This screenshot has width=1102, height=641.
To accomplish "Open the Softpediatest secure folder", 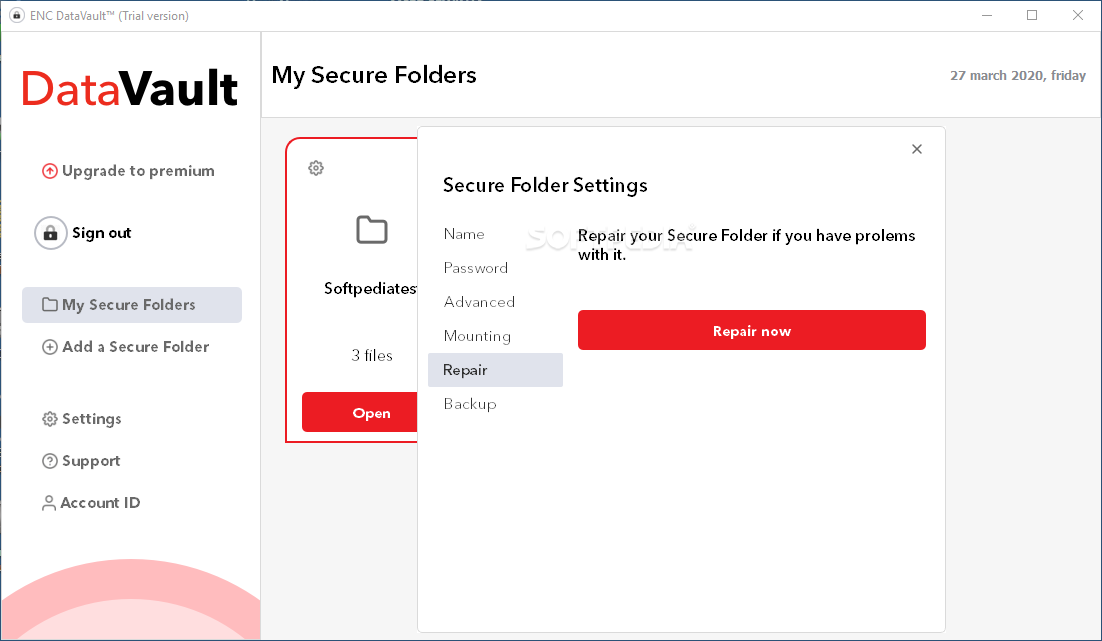I will tap(360, 413).
